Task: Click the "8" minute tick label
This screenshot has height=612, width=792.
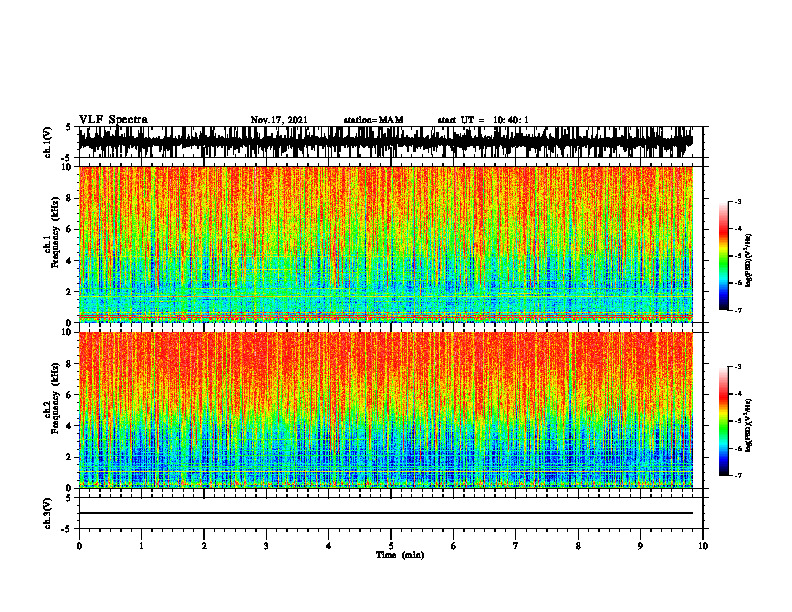Action: click(578, 546)
